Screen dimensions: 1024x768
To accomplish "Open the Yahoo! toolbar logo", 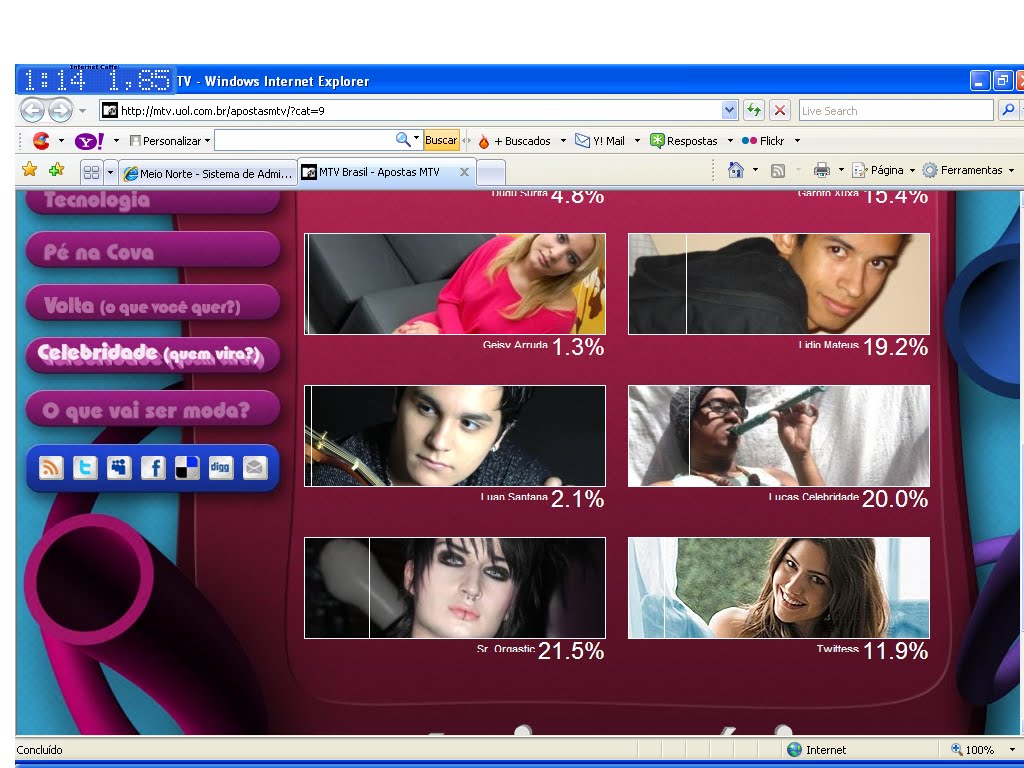I will coord(89,140).
